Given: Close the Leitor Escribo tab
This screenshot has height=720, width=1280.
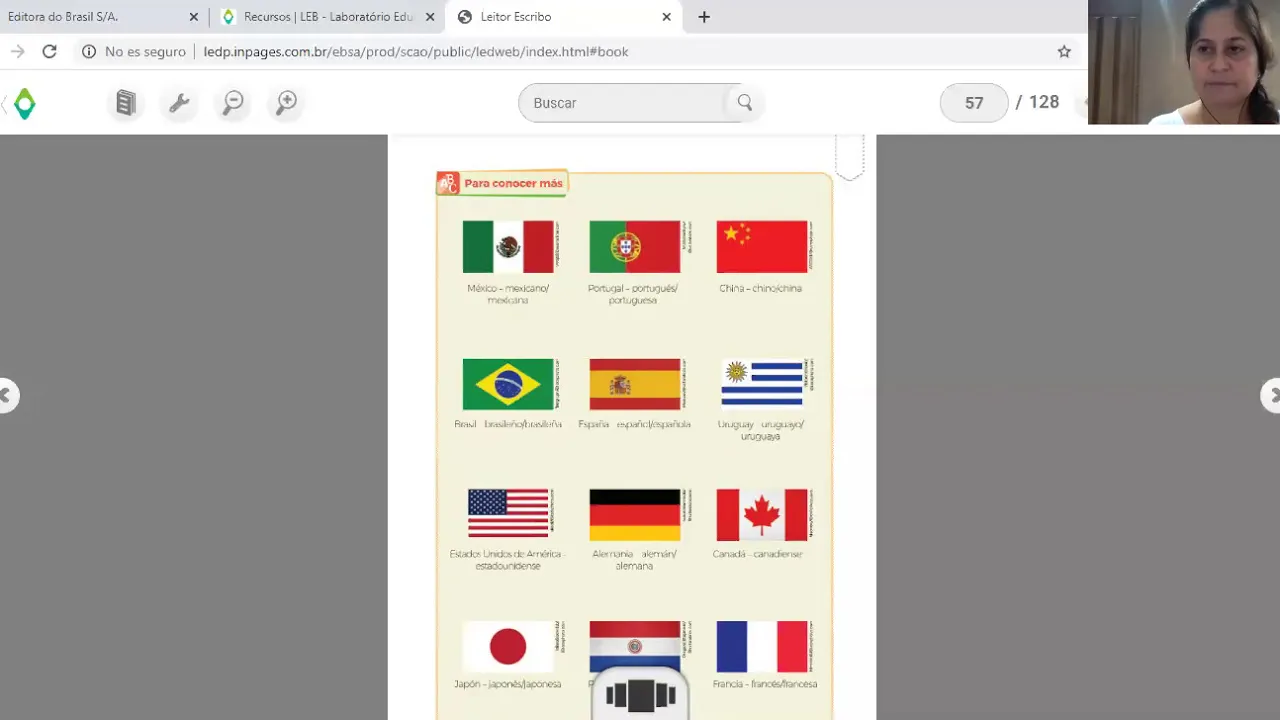Looking at the screenshot, I should point(667,17).
